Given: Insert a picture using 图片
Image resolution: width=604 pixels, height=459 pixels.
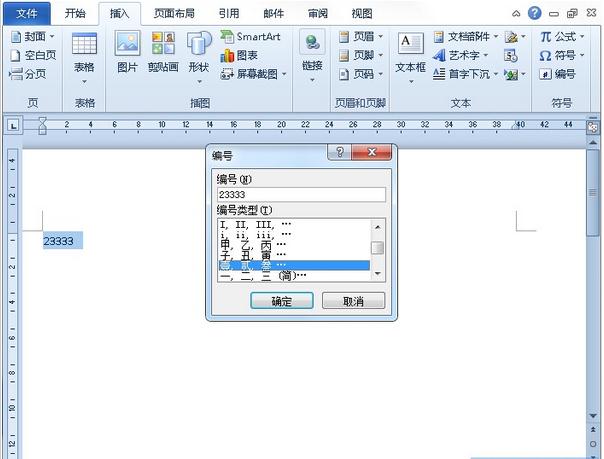Looking at the screenshot, I should [x=128, y=53].
